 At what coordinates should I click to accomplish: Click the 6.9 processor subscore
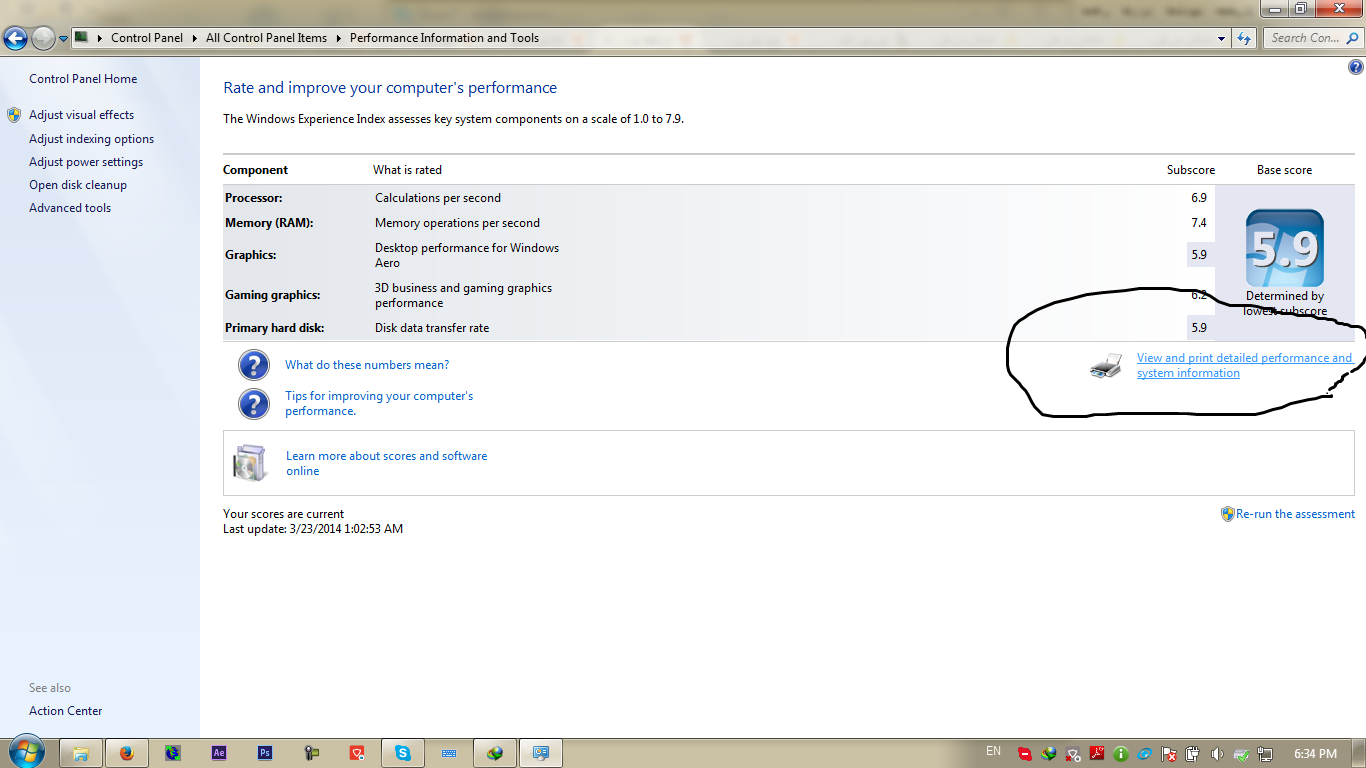[x=1199, y=198]
